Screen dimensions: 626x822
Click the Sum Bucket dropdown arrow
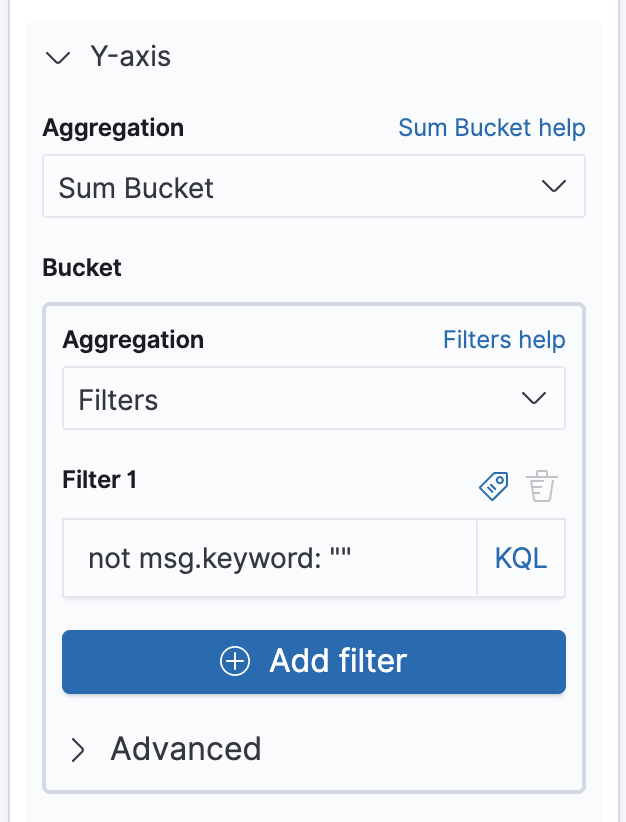click(553, 187)
